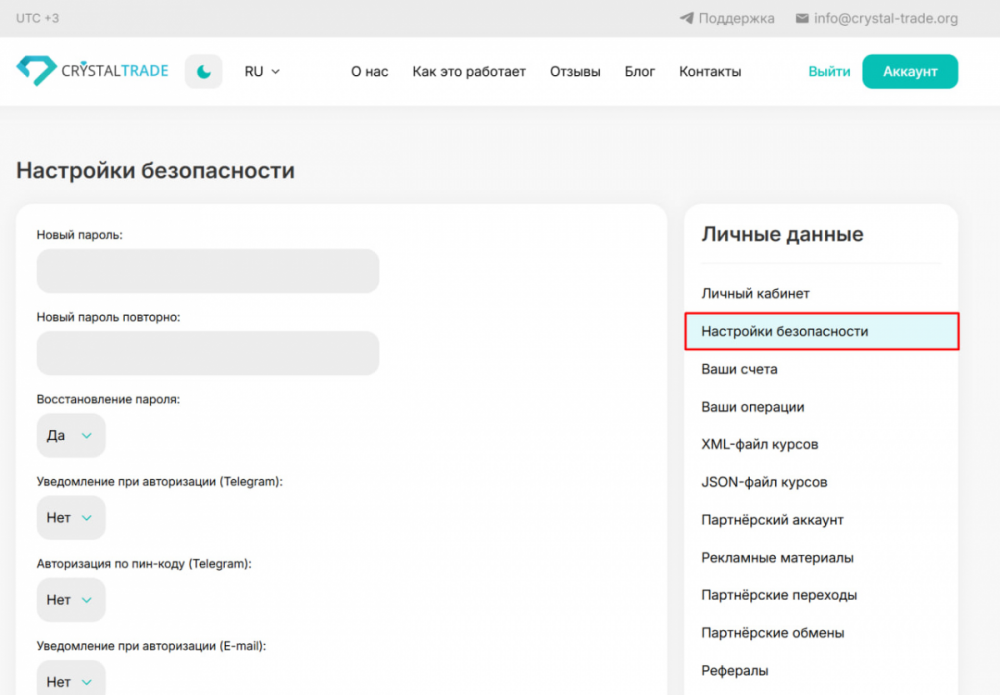Click the Crystal Trade logo
Image resolution: width=1000 pixels, height=695 pixels.
92,71
